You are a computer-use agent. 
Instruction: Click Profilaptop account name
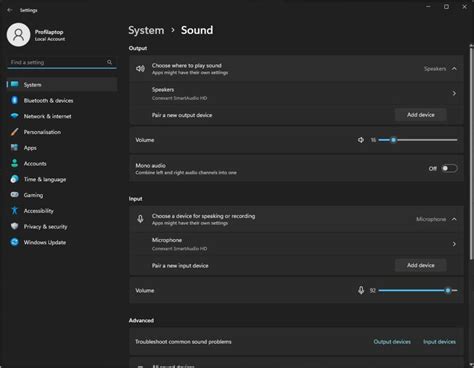[49, 32]
